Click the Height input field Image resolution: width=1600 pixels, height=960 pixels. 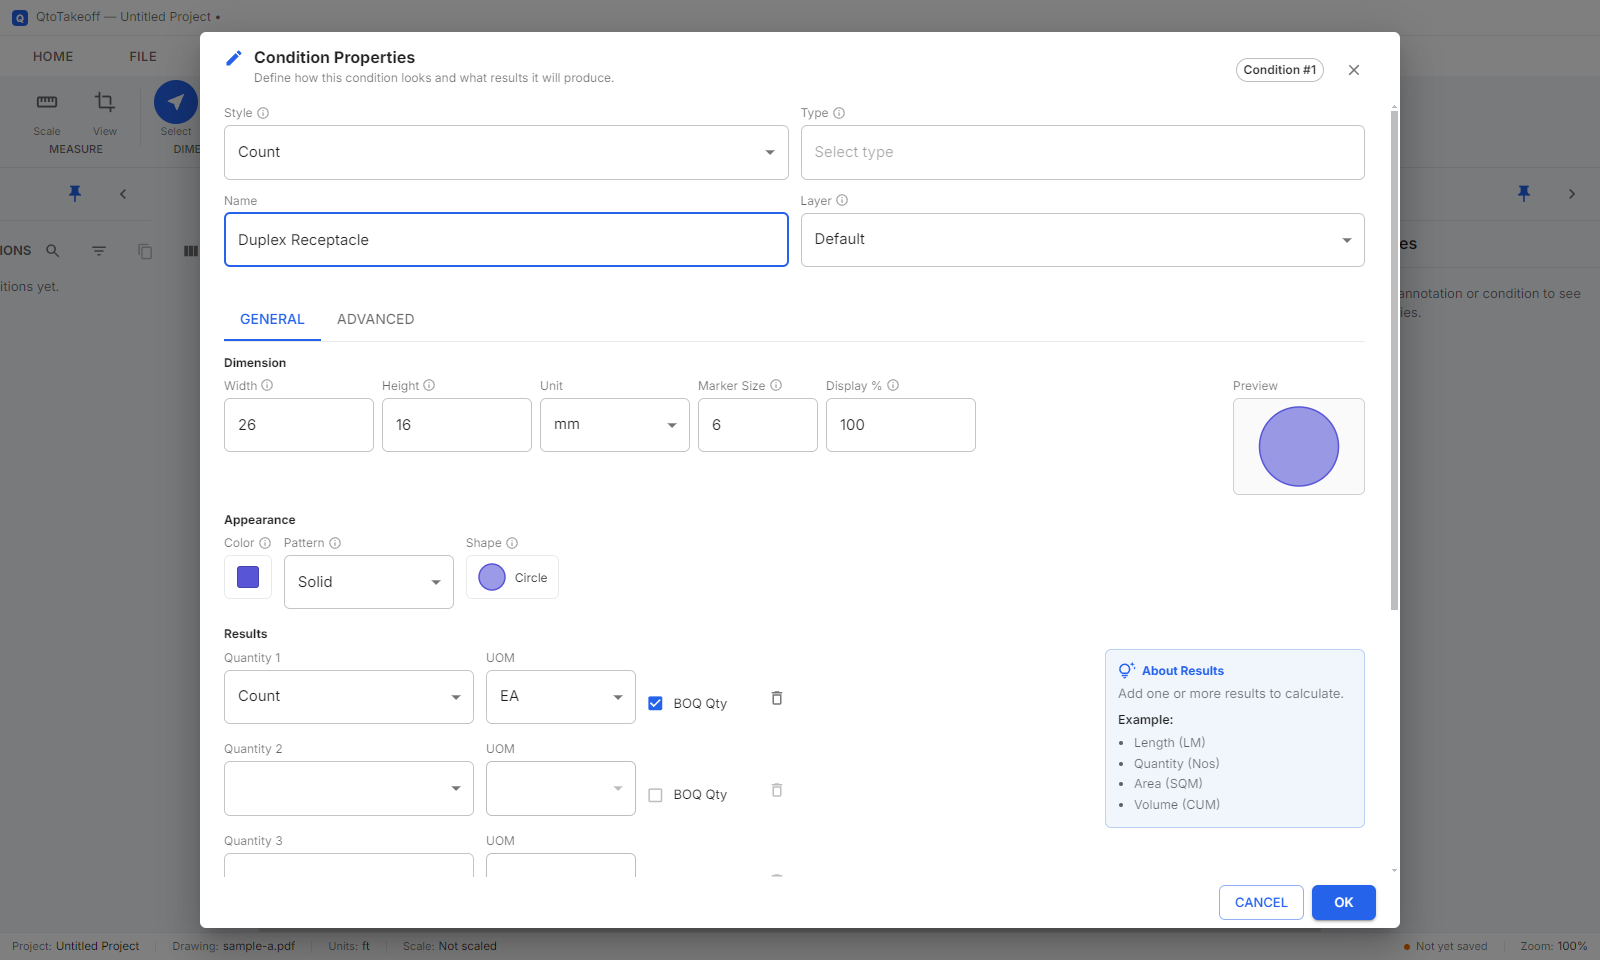pyautogui.click(x=457, y=425)
